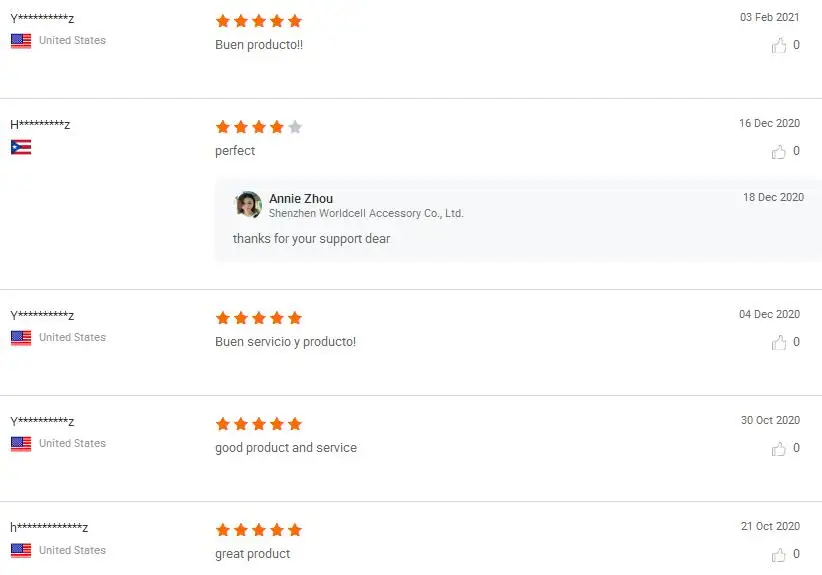Click the five-star rating above 'great product'
Screen dimensions: 822x575
tap(258, 530)
